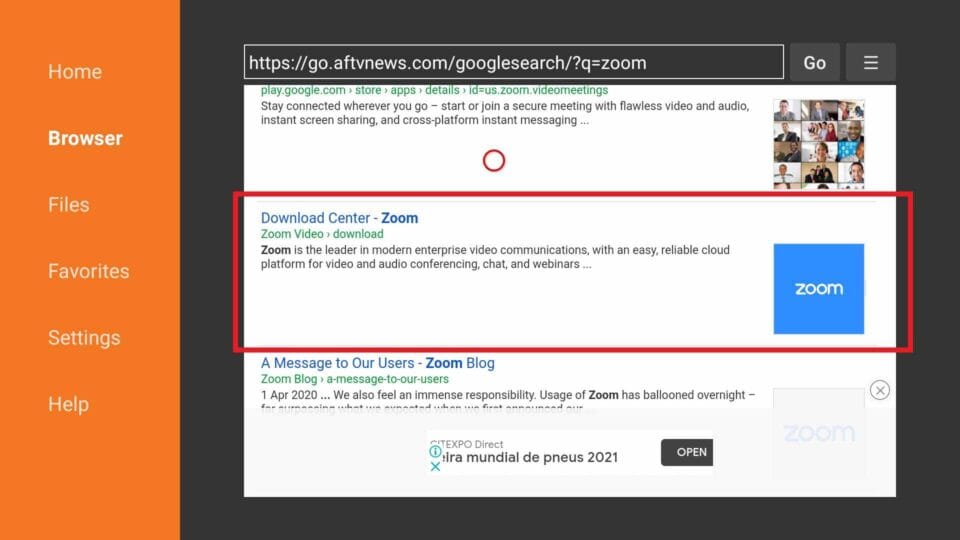Click the video meeting people thumbnail
This screenshot has height=540, width=960.
819,144
